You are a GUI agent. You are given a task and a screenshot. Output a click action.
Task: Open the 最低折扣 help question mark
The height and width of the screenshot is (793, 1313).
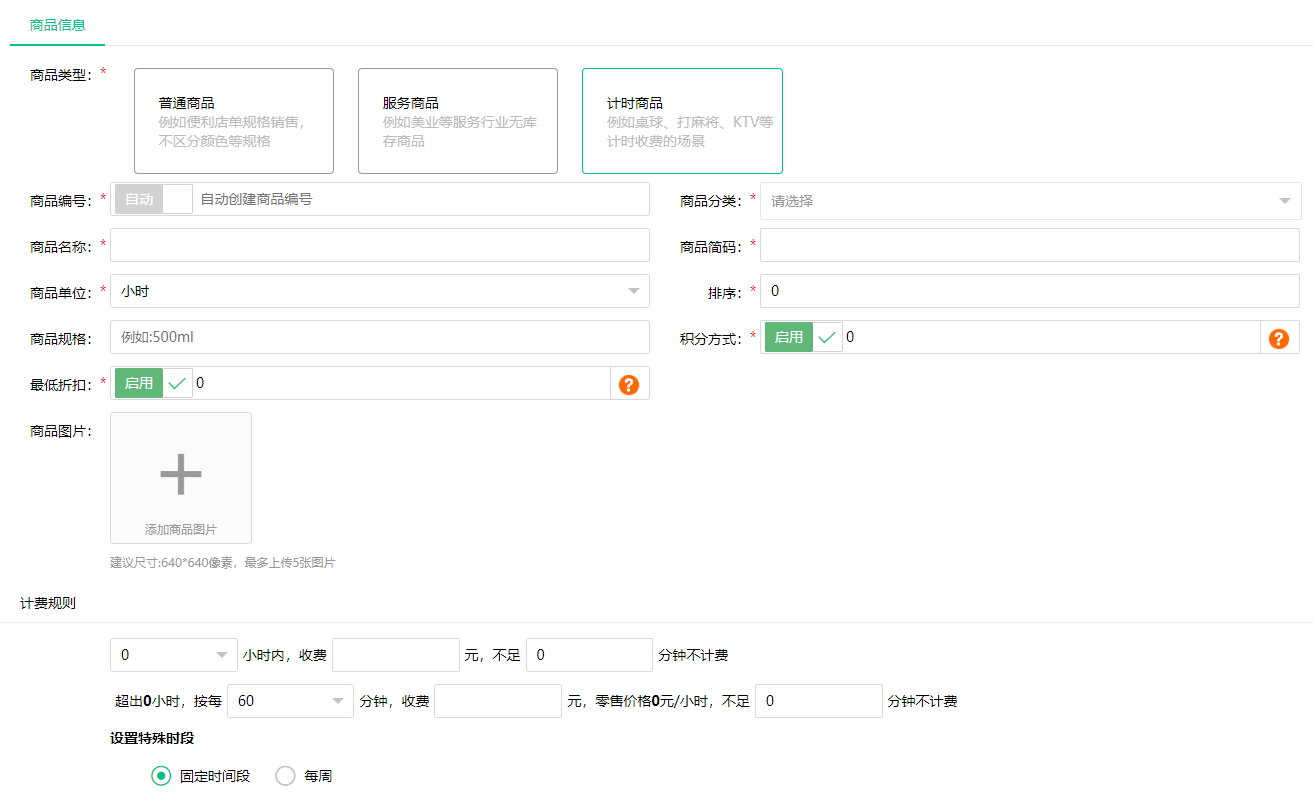[x=630, y=383]
